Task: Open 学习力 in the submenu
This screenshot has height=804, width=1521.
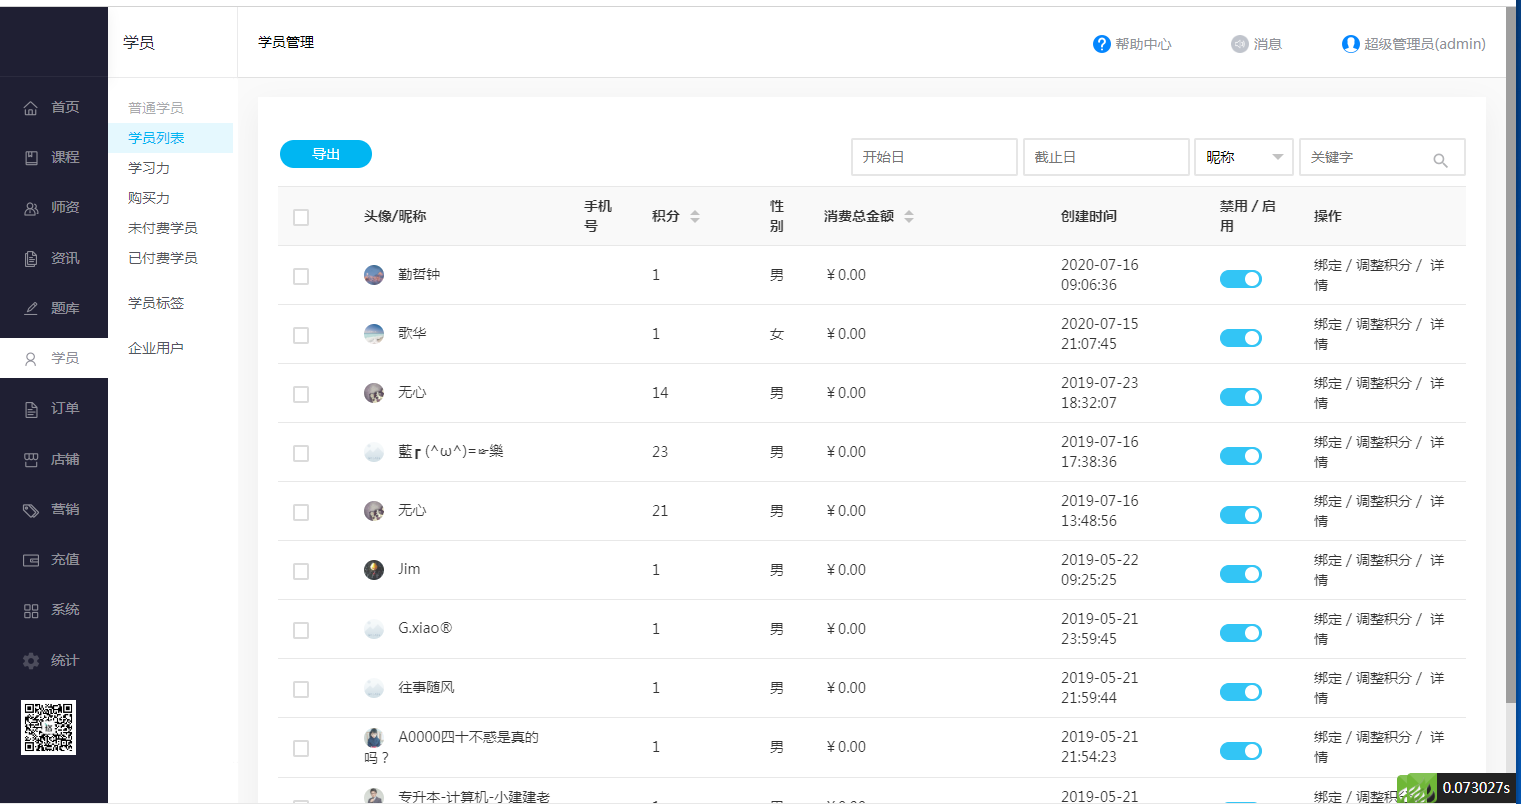Action: point(149,168)
